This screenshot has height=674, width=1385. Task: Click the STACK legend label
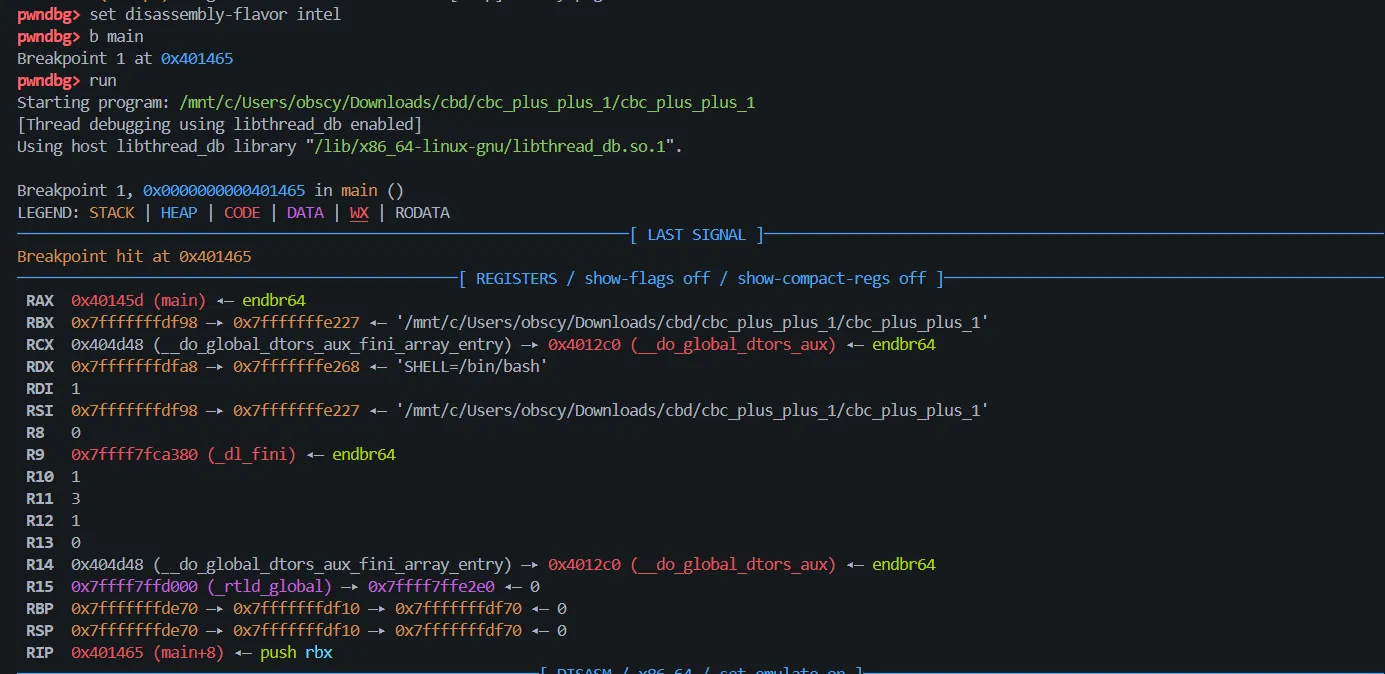click(112, 213)
